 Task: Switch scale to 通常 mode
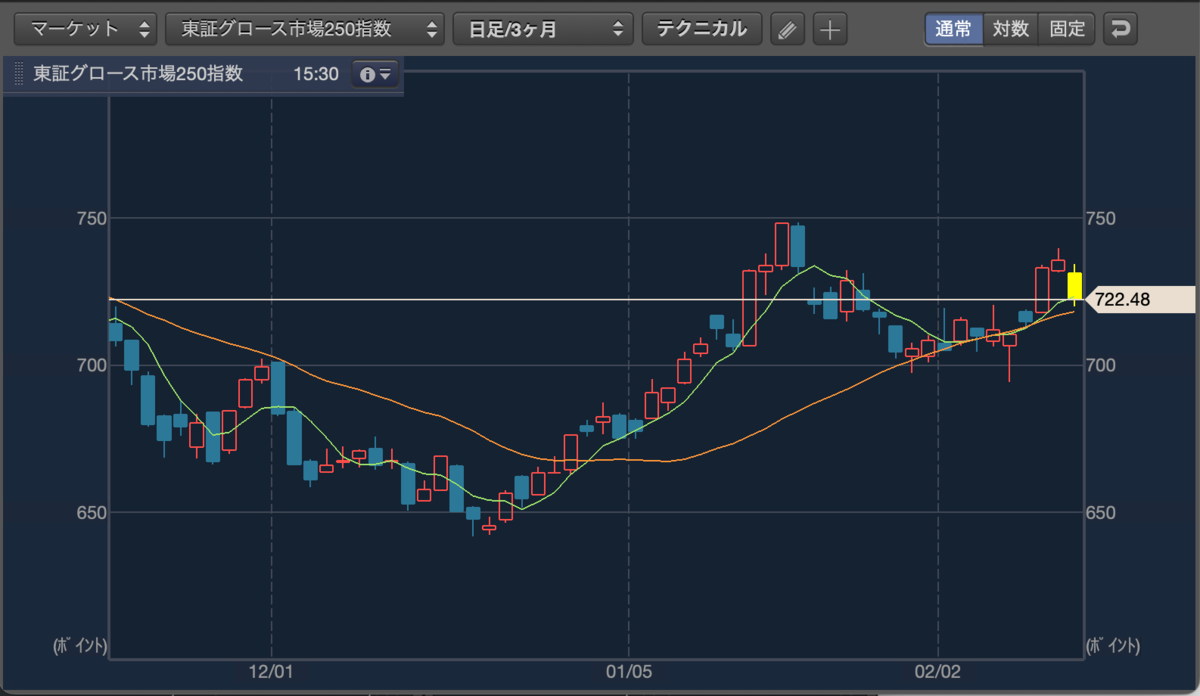click(953, 29)
